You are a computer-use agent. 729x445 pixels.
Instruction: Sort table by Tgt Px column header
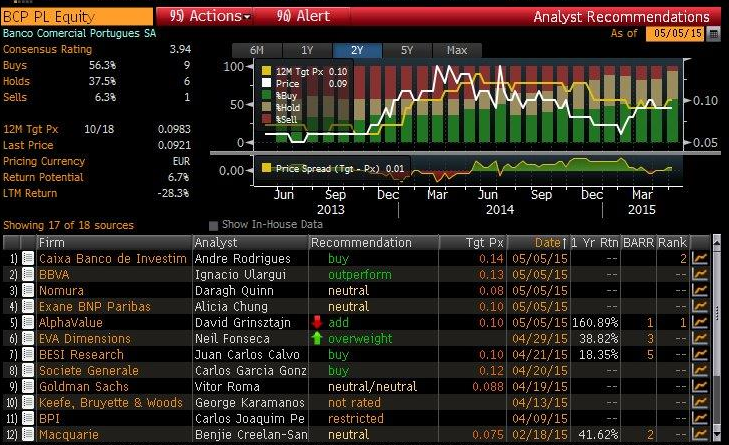click(473, 242)
